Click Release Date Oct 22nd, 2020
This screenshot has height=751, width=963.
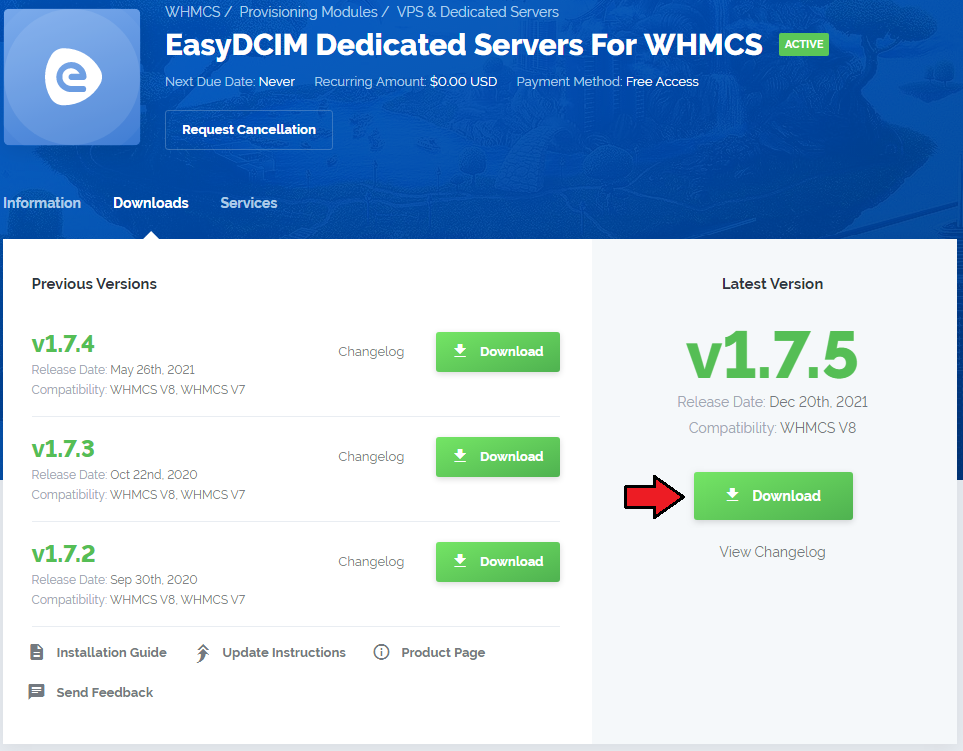(x=114, y=475)
